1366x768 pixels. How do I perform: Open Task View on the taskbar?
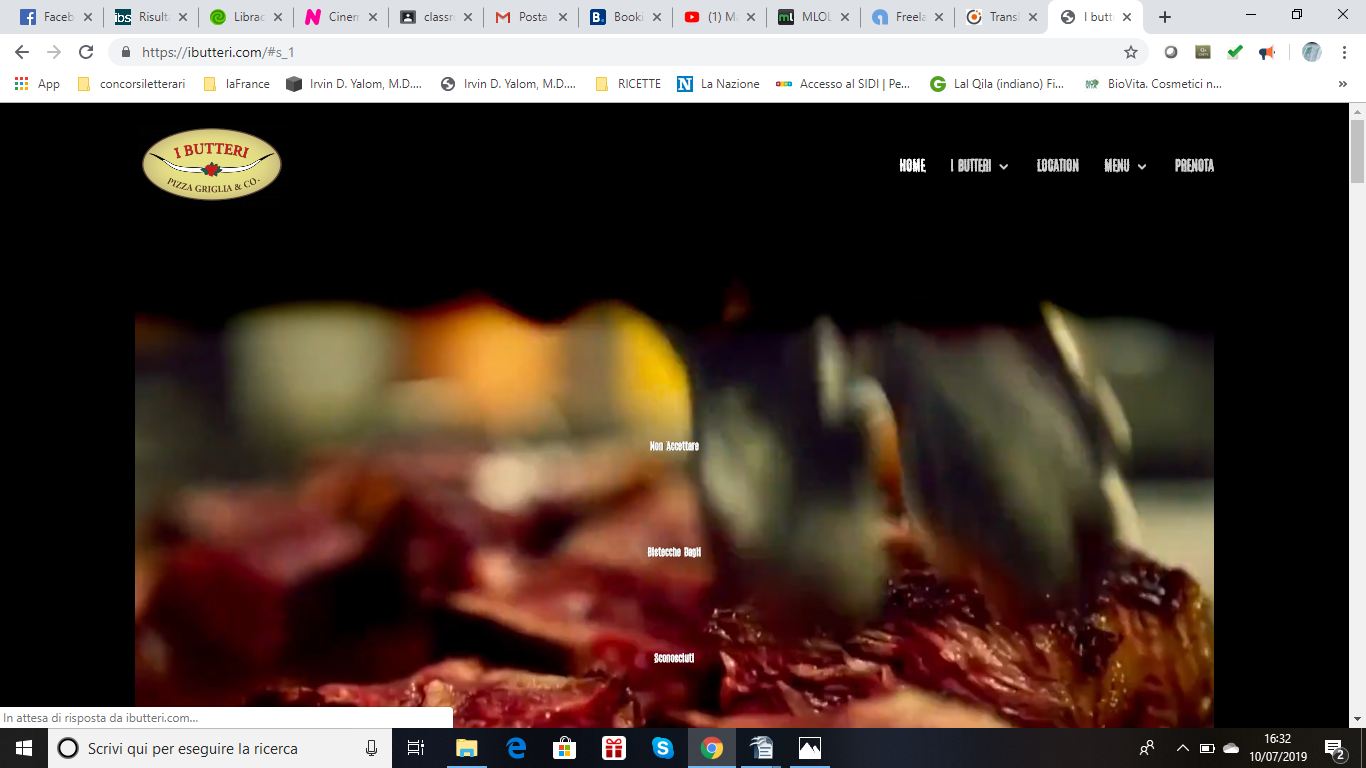(x=416, y=748)
